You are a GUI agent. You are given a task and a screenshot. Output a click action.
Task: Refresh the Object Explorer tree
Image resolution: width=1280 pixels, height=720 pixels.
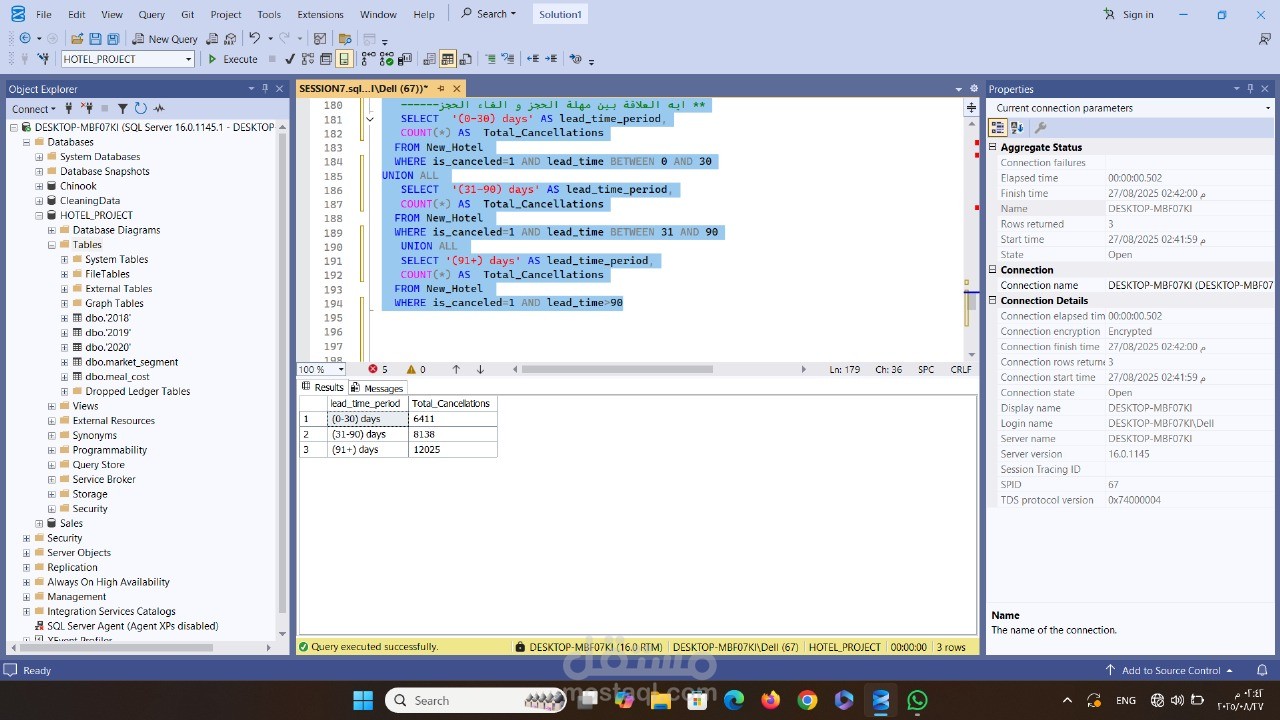(140, 108)
